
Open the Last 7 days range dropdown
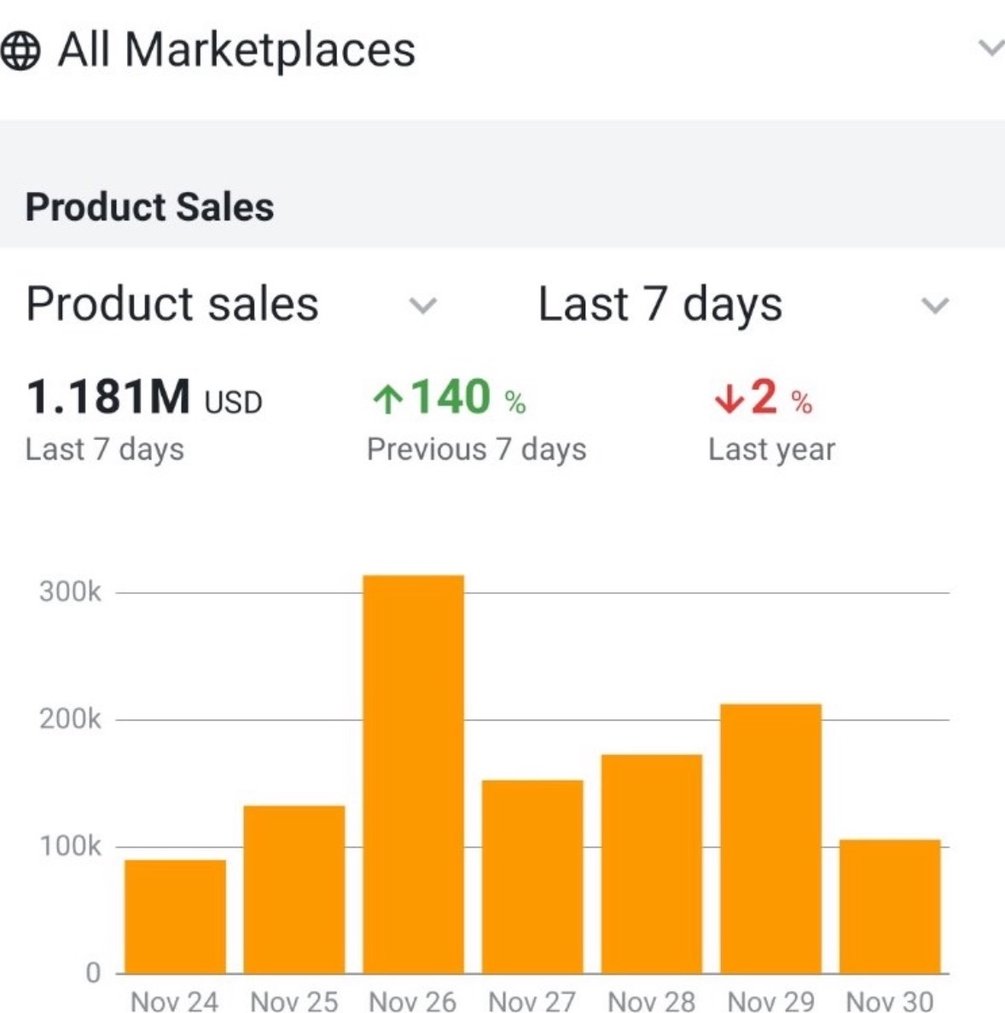point(934,305)
